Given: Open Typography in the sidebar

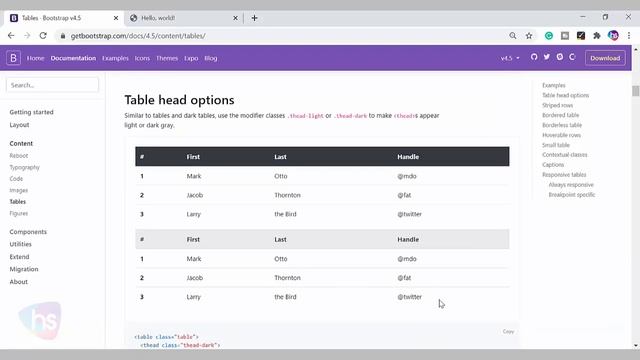Looking at the screenshot, I should 24,167.
